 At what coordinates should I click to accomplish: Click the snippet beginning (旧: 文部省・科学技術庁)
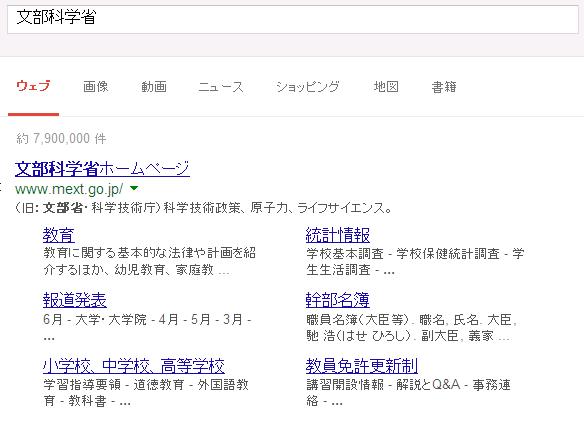pyautogui.click(x=203, y=208)
